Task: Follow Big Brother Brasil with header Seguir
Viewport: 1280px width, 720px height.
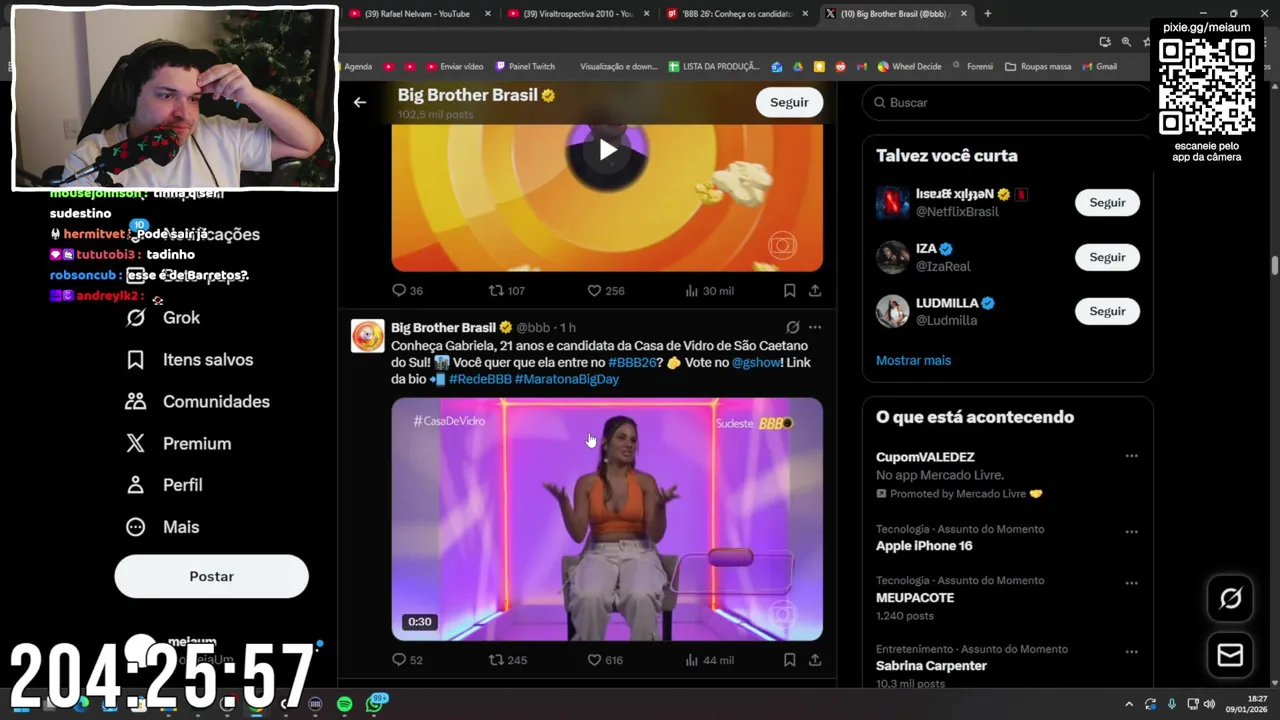Action: 789,102
